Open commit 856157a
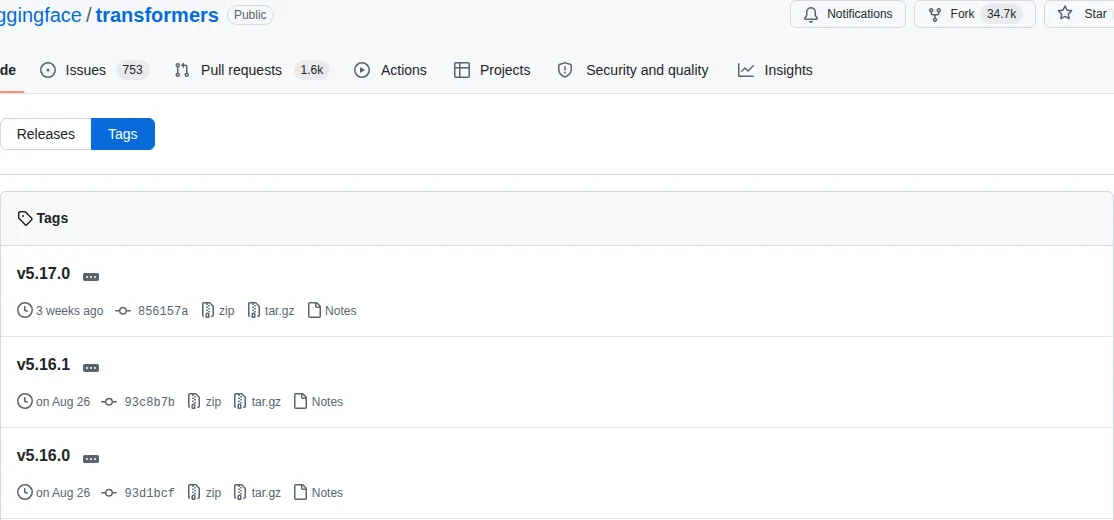 coord(163,310)
